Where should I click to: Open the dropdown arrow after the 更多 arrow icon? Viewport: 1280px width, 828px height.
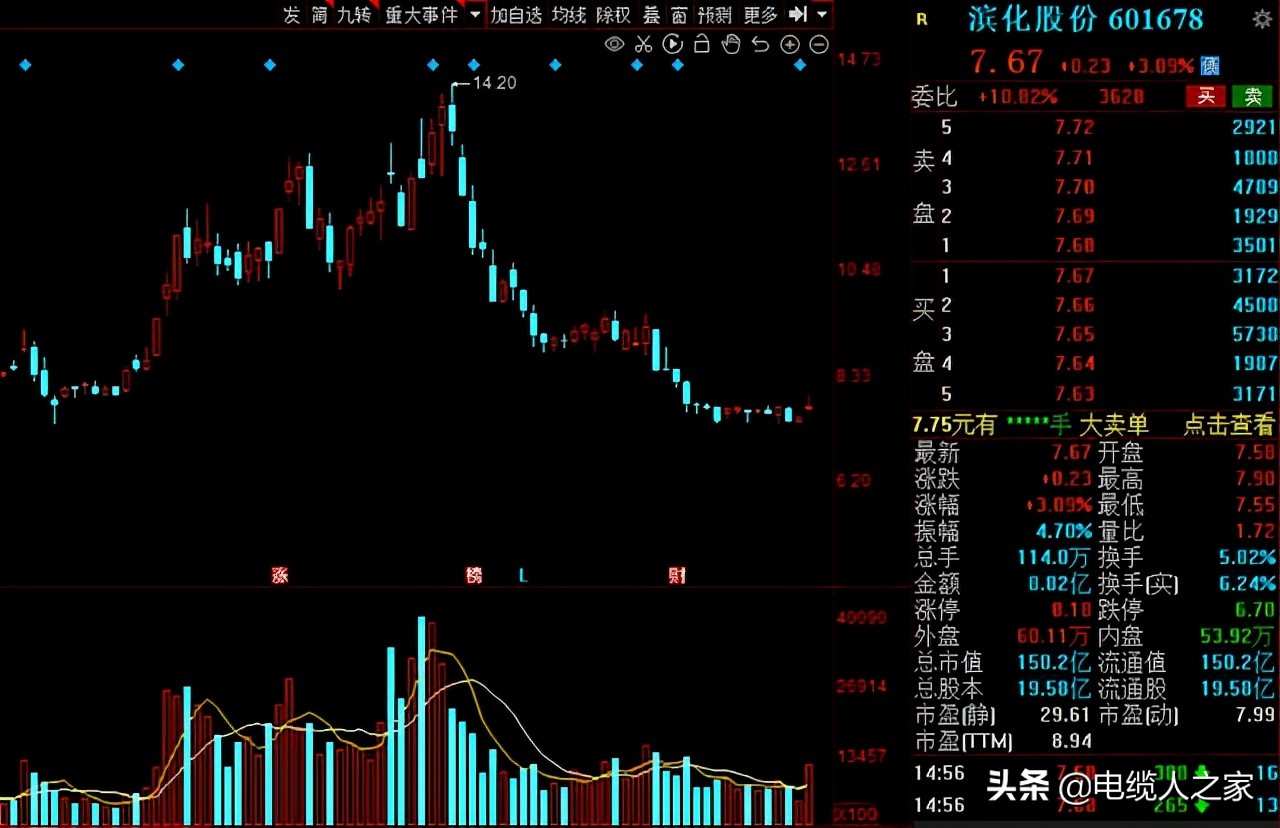pyautogui.click(x=822, y=15)
